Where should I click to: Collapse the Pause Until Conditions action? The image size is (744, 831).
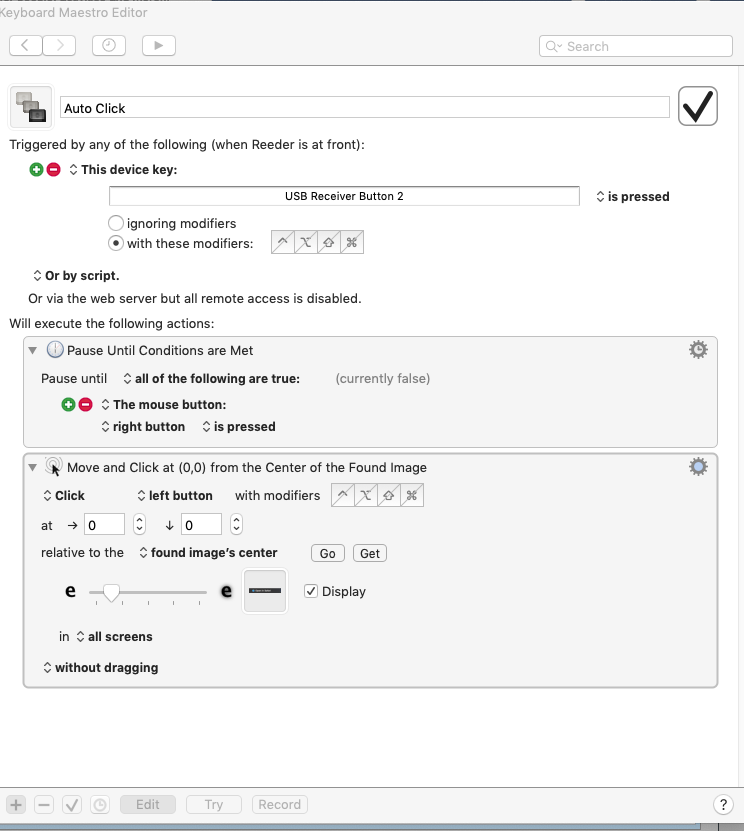click(x=33, y=350)
